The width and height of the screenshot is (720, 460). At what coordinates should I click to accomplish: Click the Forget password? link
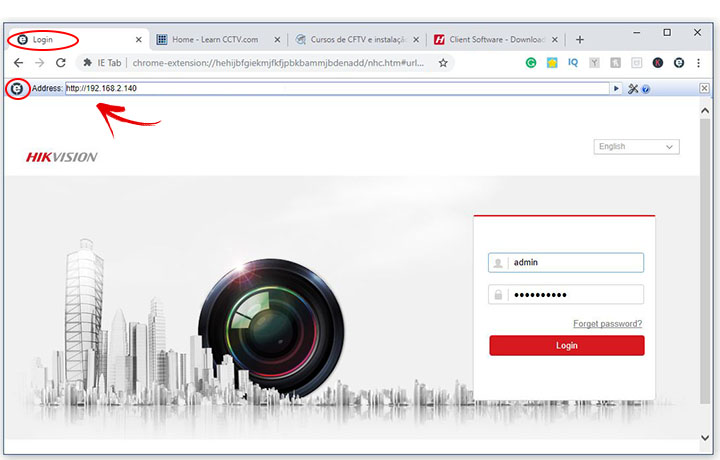pyautogui.click(x=607, y=324)
